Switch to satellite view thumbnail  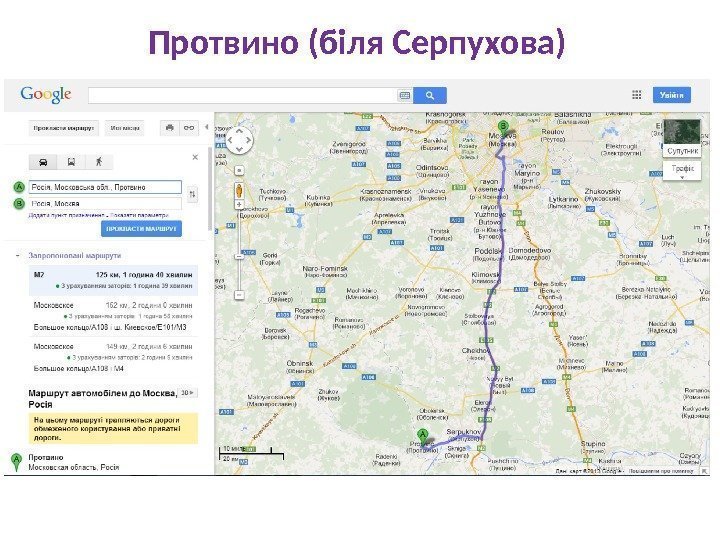[682, 138]
